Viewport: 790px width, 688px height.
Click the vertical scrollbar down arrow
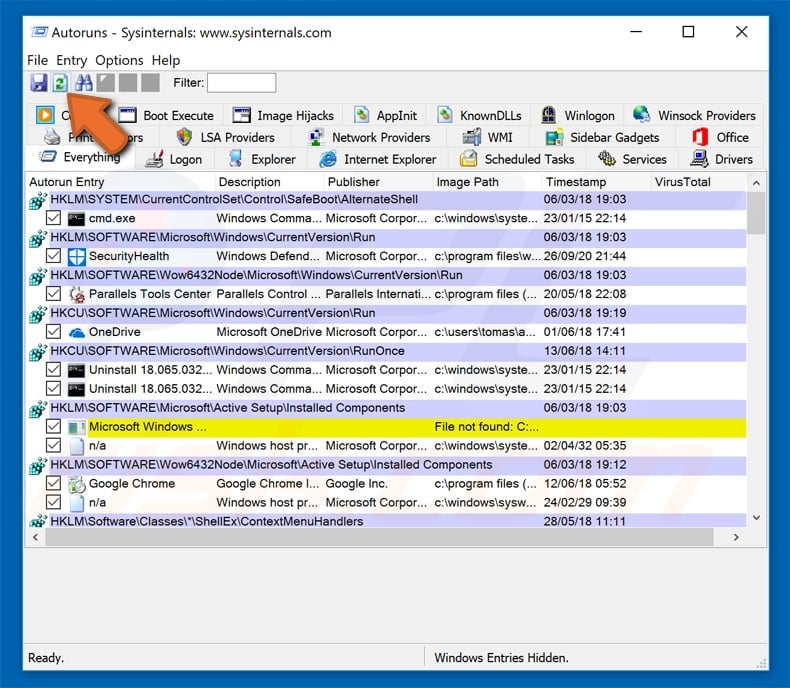pos(756,518)
